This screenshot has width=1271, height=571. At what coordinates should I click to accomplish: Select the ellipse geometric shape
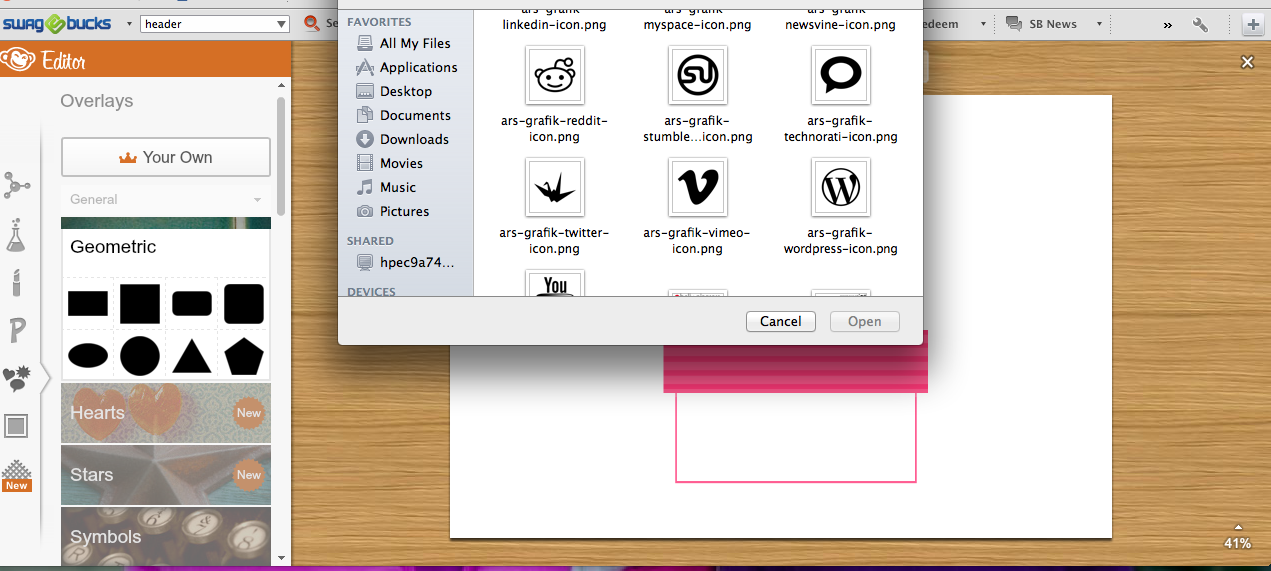88,355
